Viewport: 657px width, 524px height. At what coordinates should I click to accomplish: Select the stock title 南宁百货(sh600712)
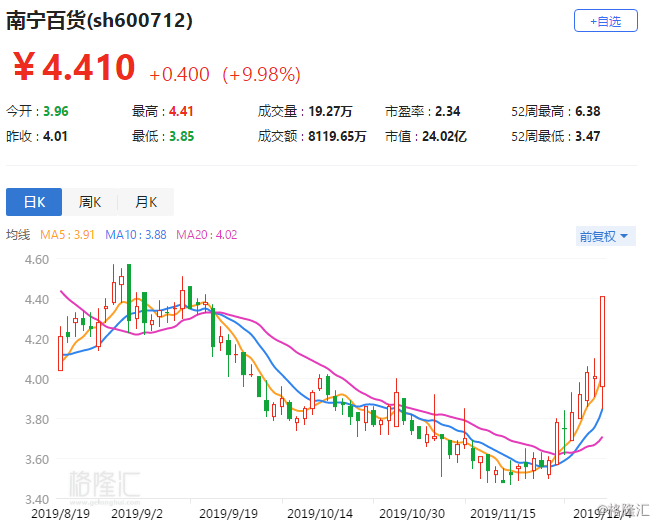pos(99,20)
